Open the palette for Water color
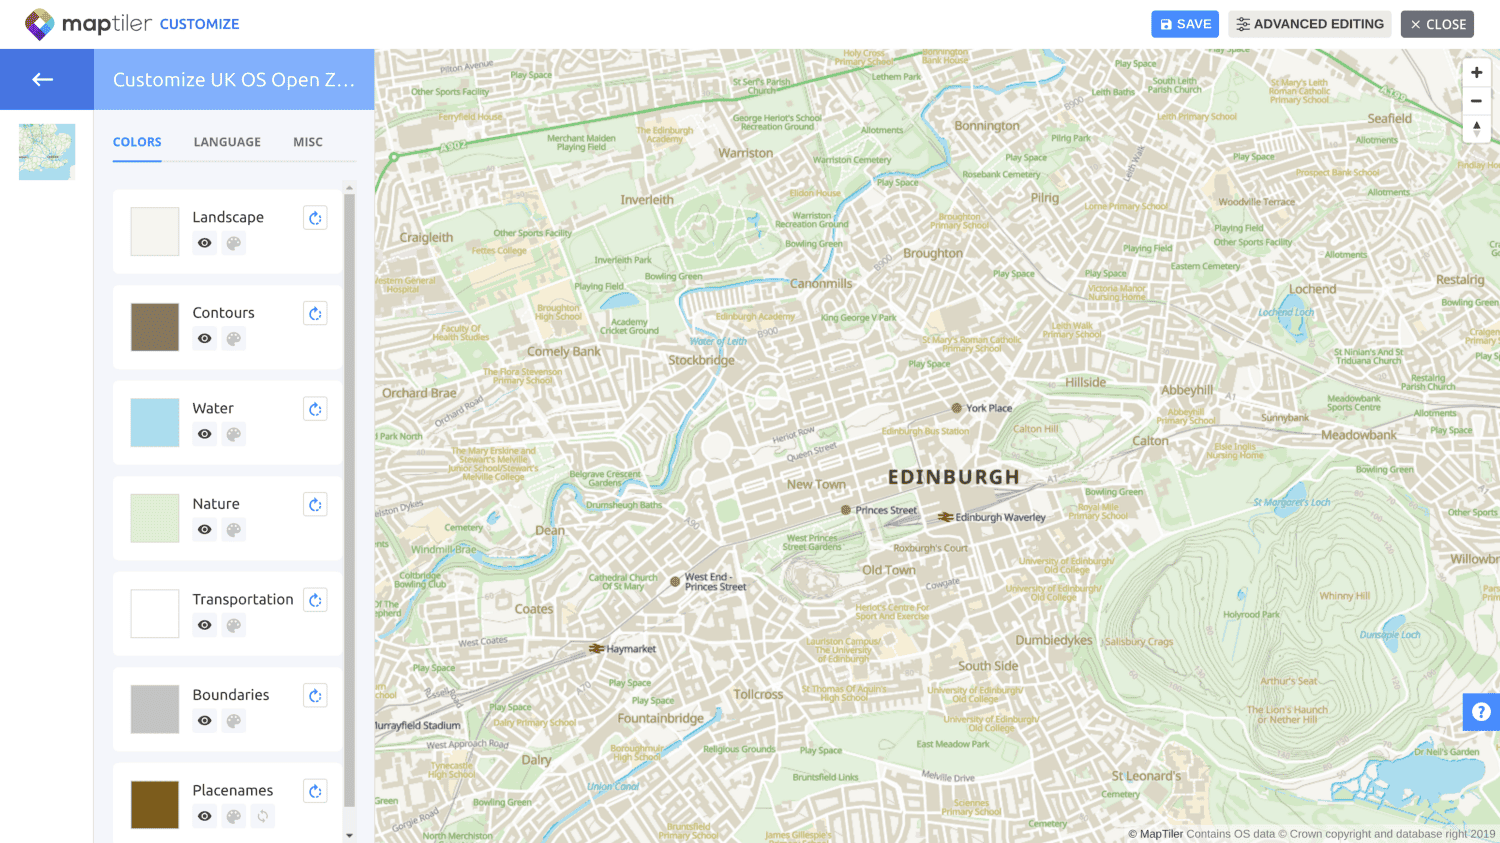 [233, 434]
